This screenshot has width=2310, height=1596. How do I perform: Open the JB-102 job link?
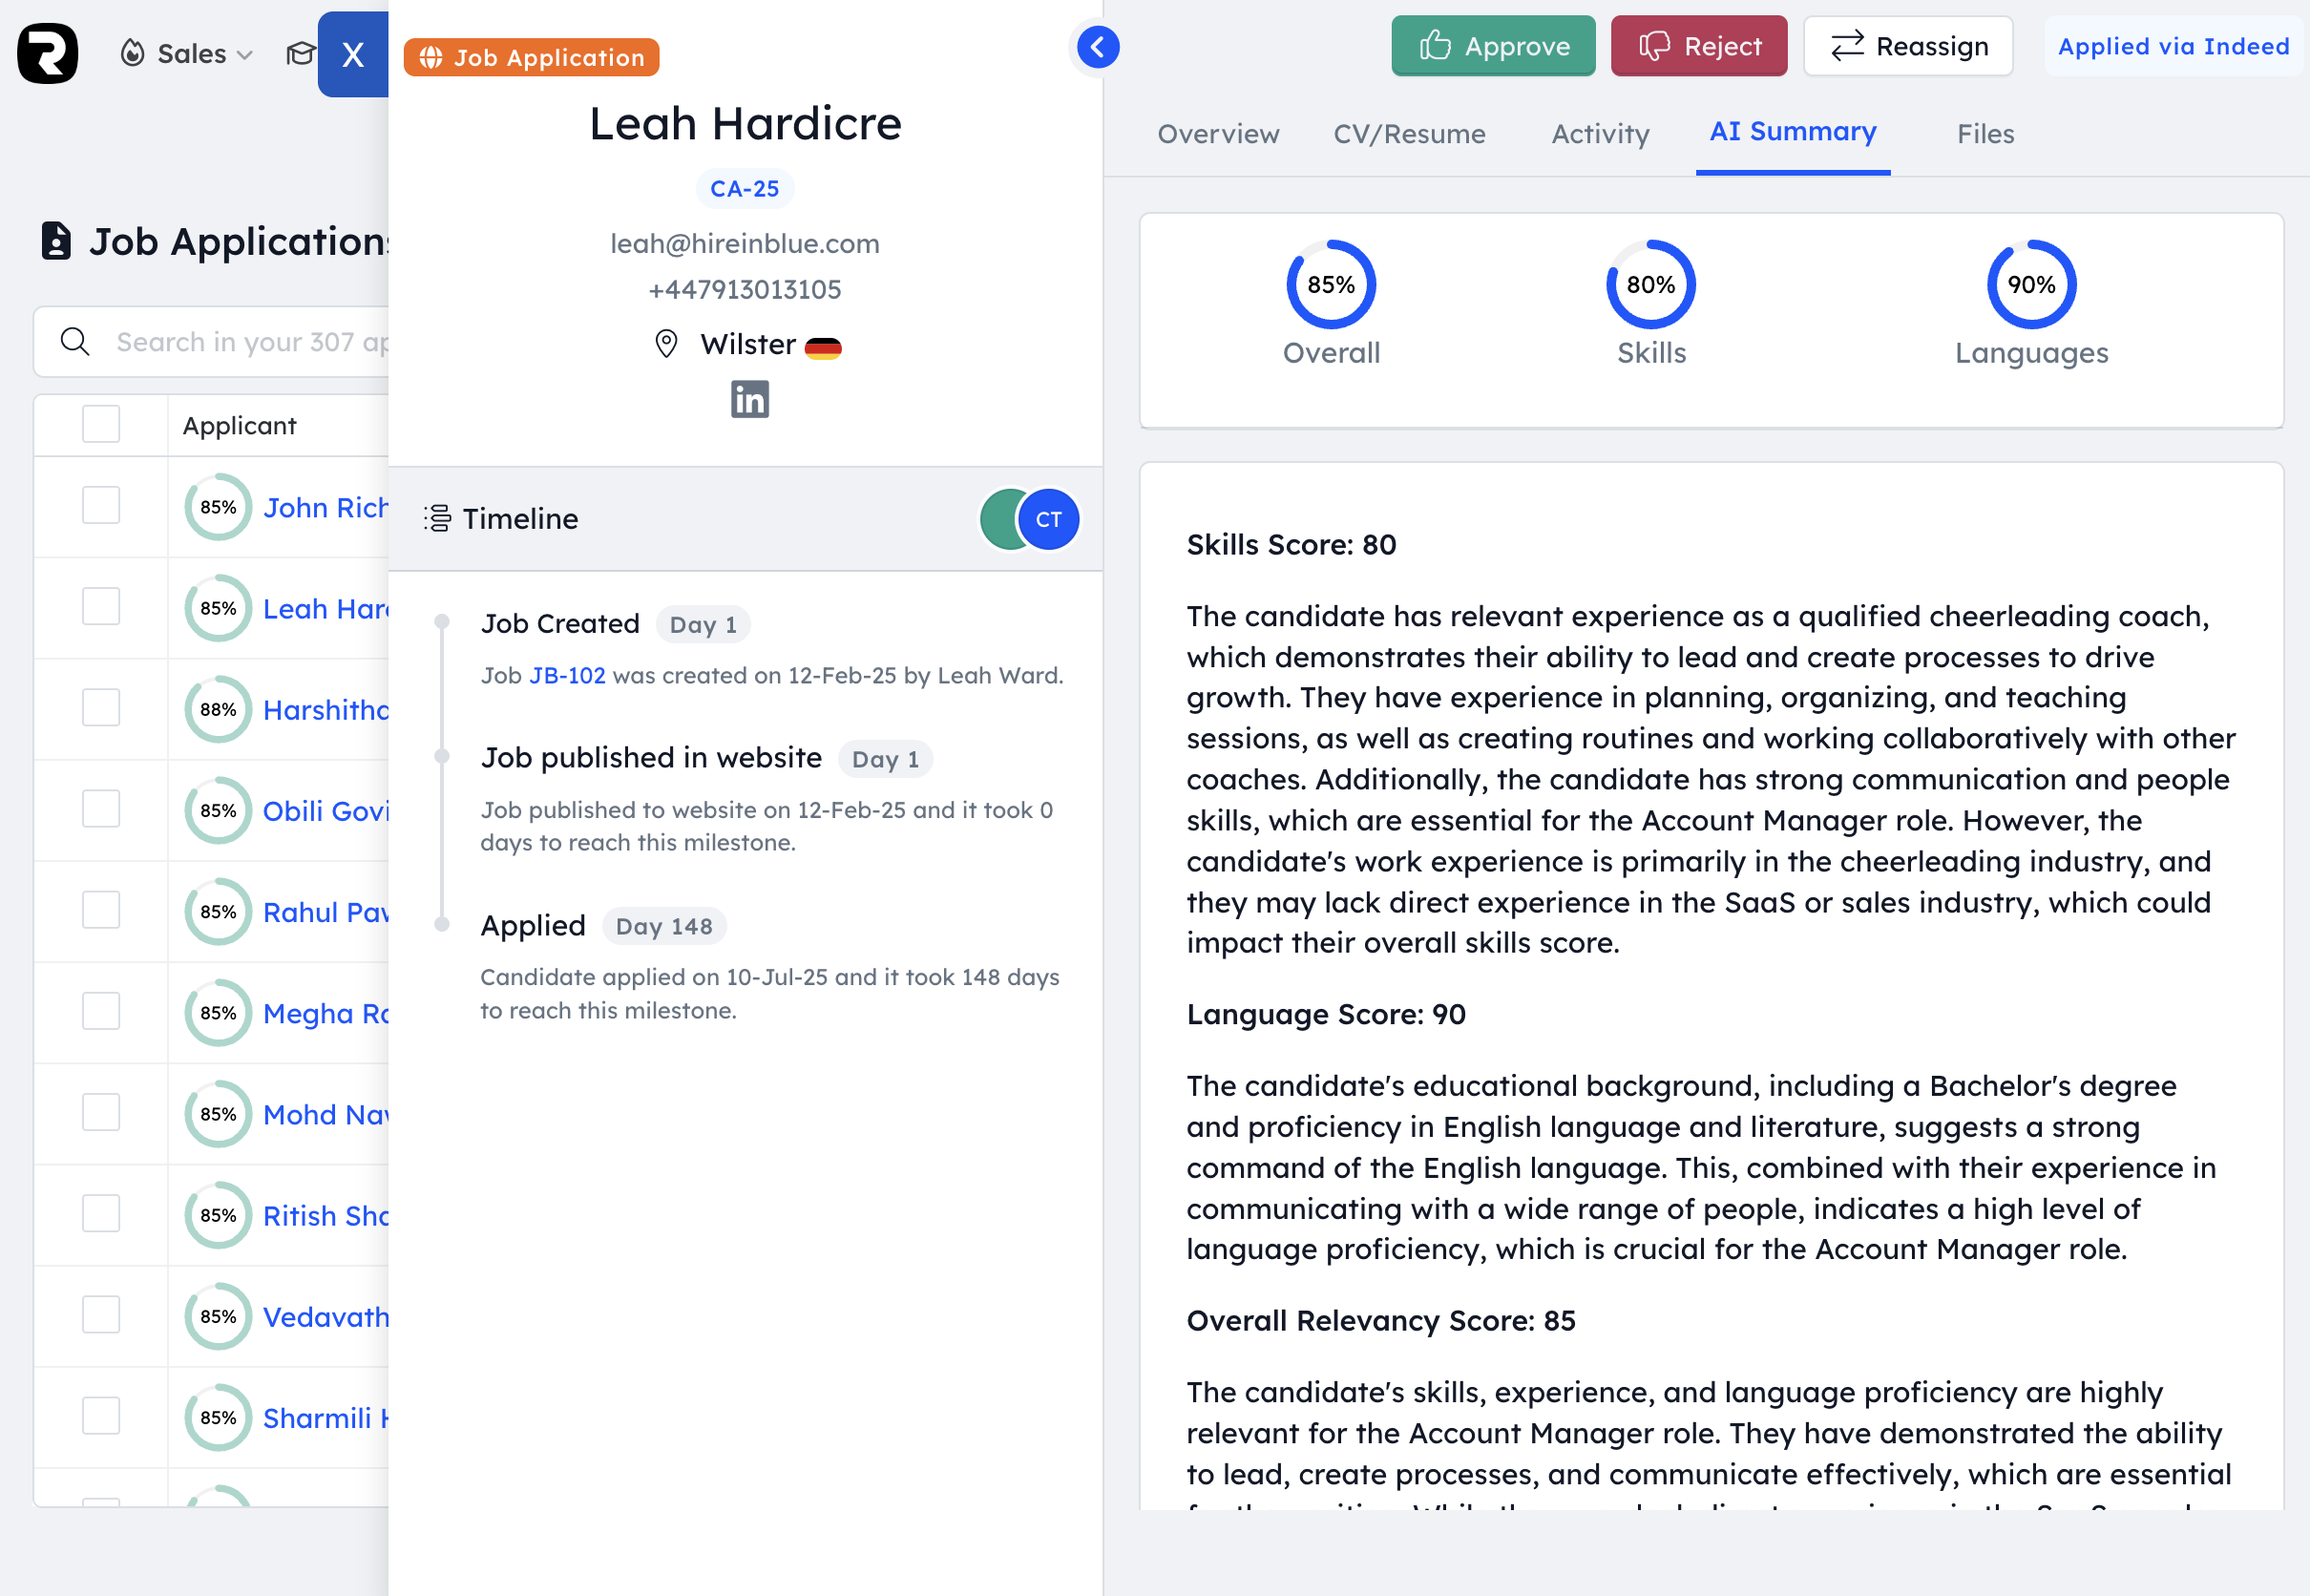pos(566,675)
